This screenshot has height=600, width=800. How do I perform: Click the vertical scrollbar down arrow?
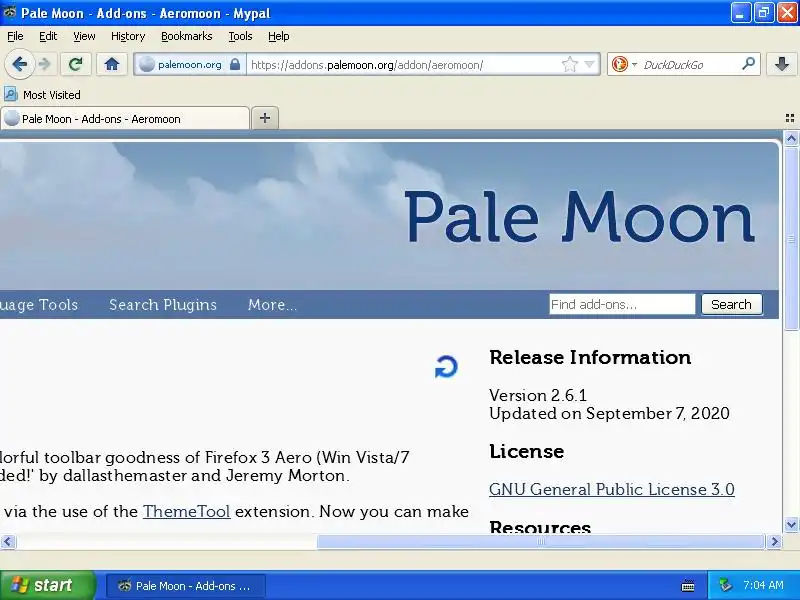pyautogui.click(x=791, y=524)
